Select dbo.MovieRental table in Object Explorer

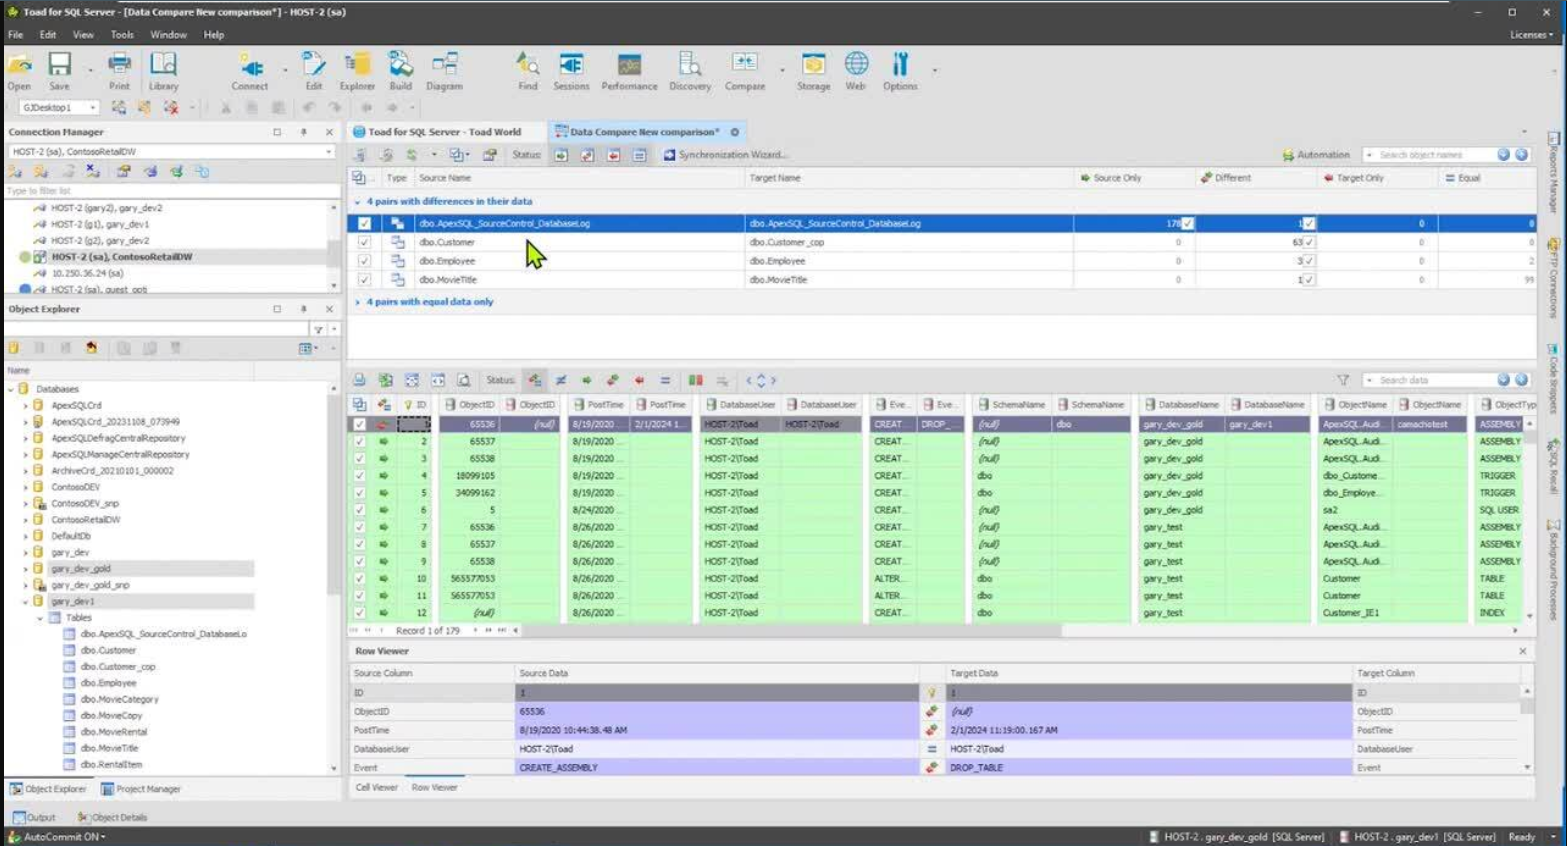pyautogui.click(x=113, y=732)
